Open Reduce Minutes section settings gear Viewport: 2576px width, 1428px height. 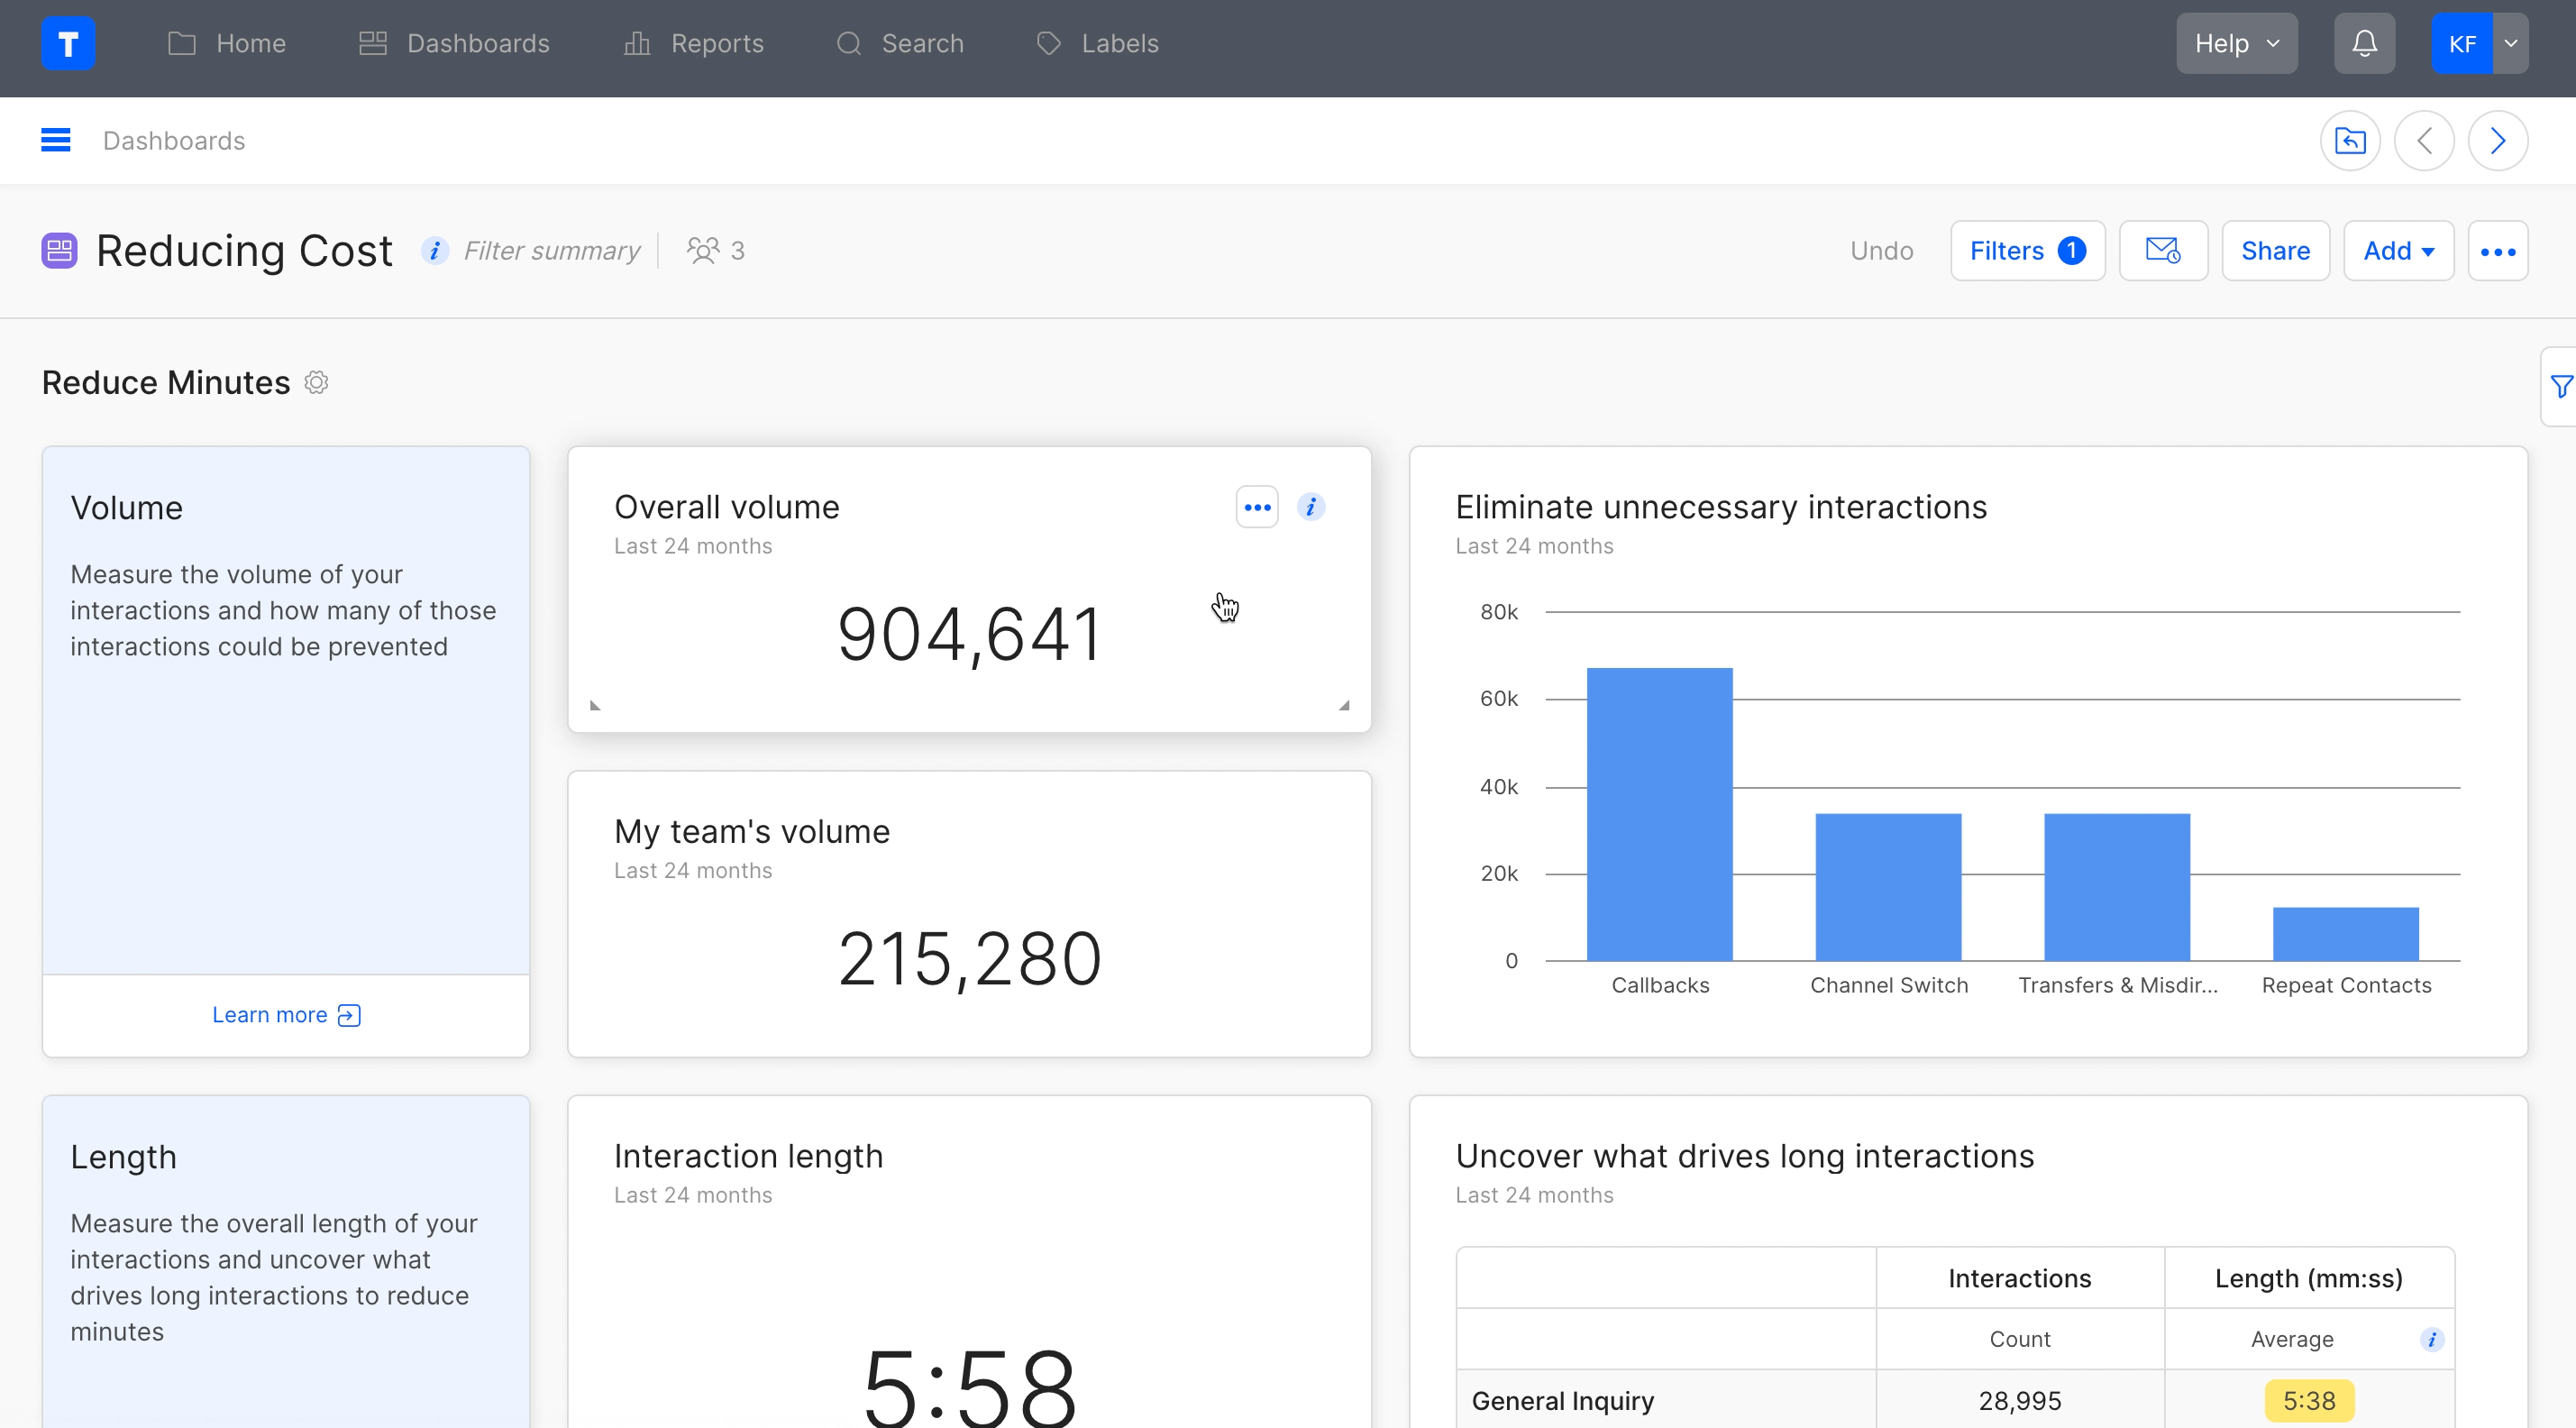pos(316,383)
